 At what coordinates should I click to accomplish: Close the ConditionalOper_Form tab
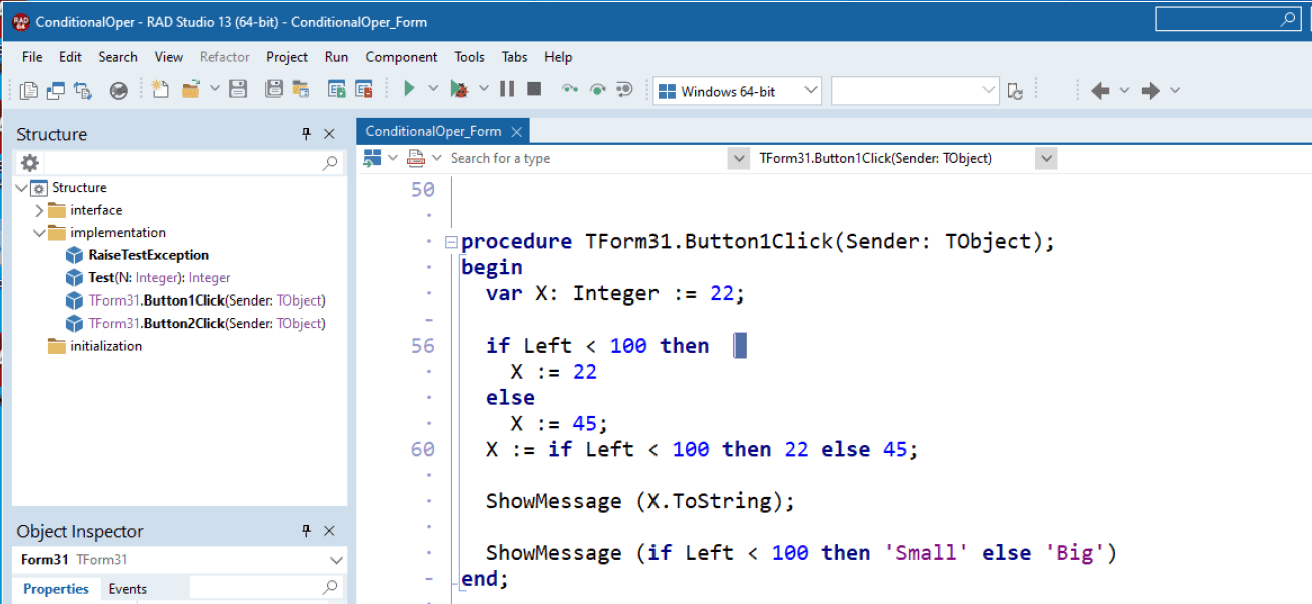(x=516, y=131)
